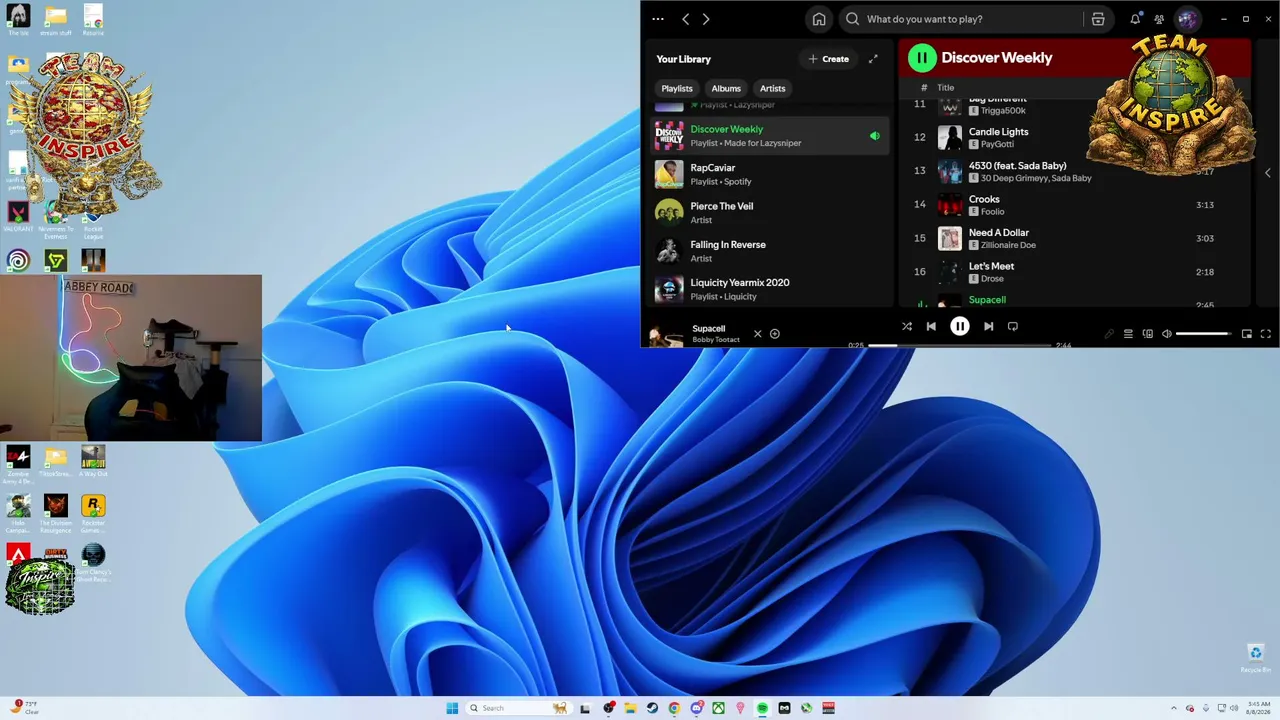The image size is (1280, 720).
Task: Go back in Spotify navigation
Action: (x=685, y=19)
